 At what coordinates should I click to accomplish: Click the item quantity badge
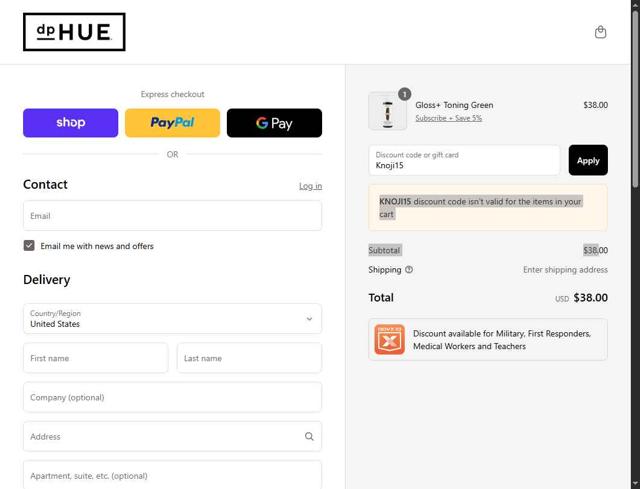click(404, 94)
